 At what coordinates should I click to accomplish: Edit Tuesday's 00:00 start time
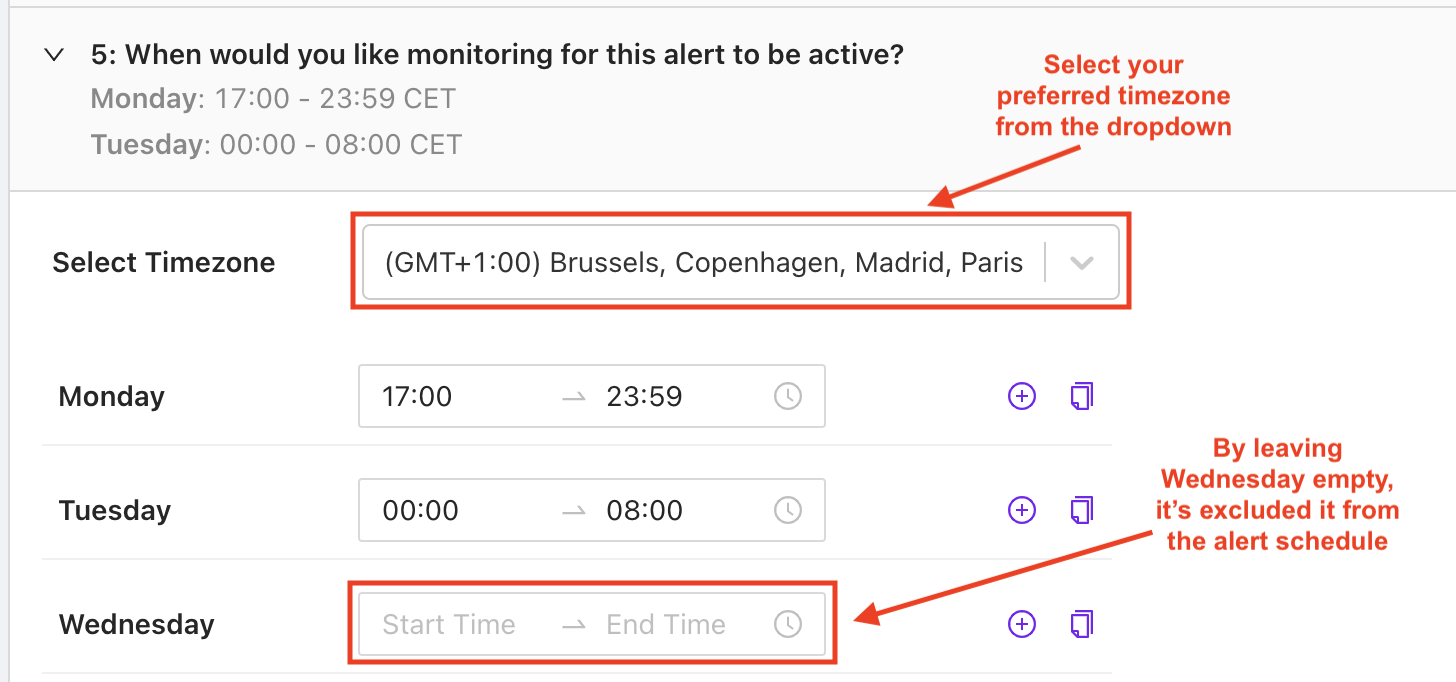(421, 511)
